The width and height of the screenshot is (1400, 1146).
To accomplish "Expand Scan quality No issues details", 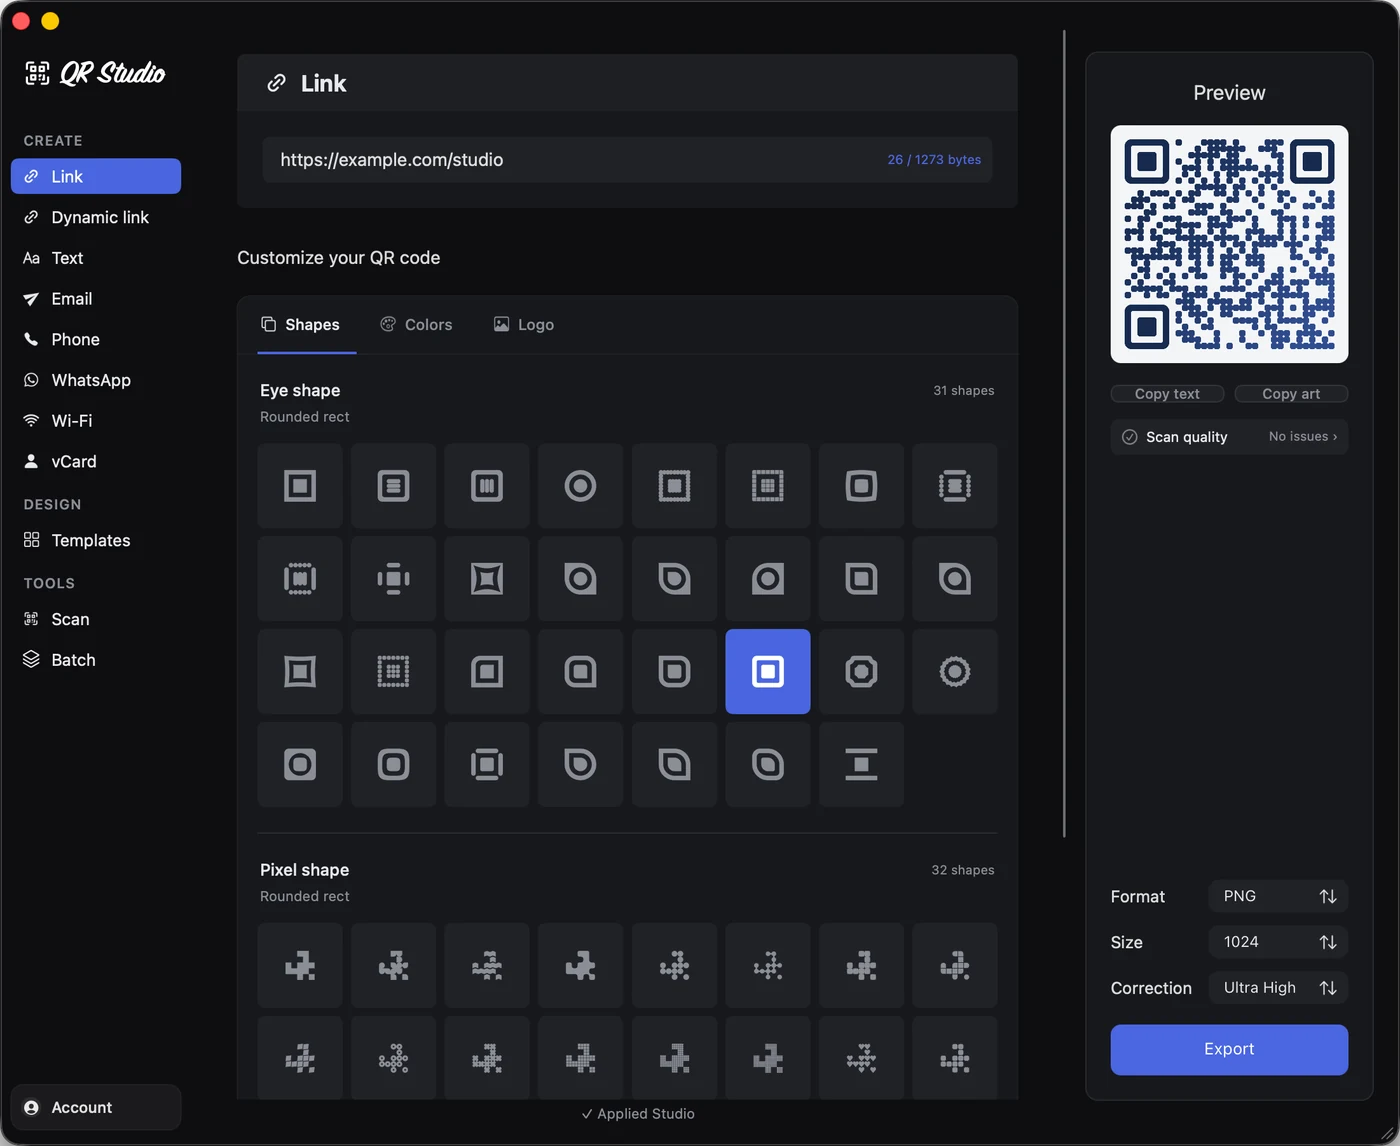I will (x=1229, y=437).
